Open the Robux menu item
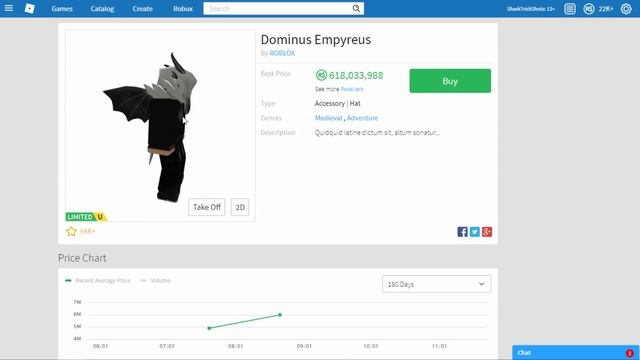This screenshot has height=360, width=640. [182, 9]
